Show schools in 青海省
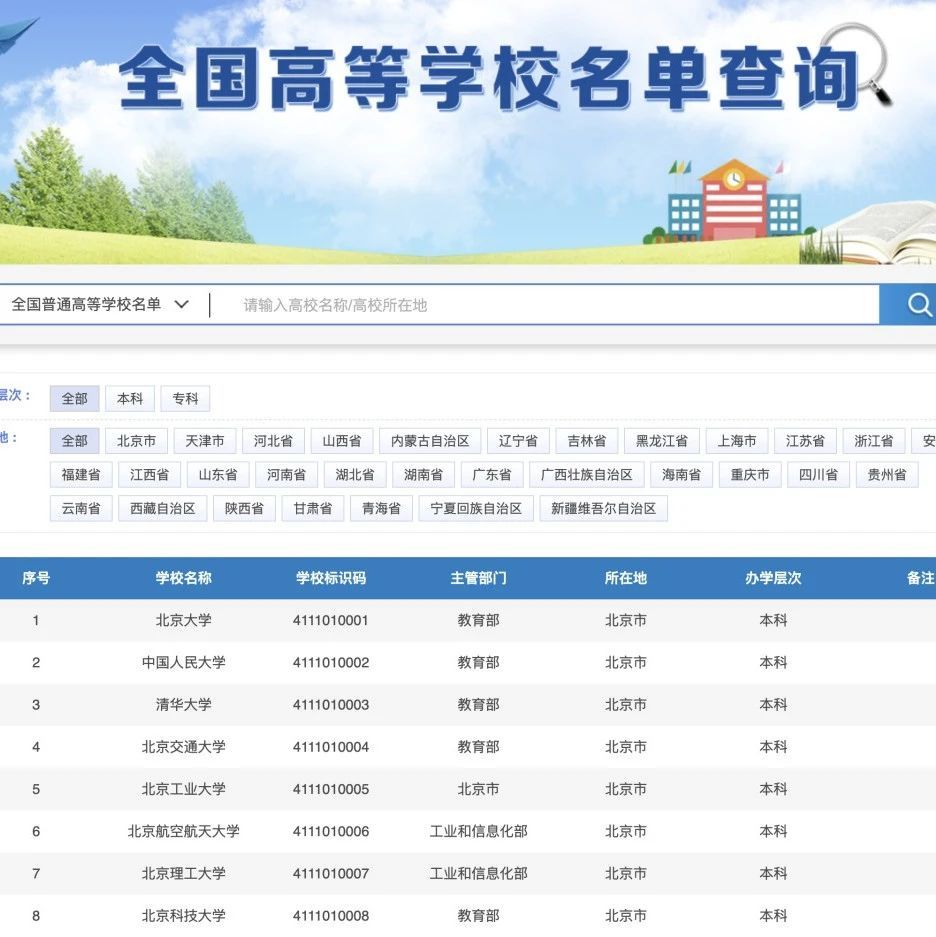The image size is (936, 937). coord(381,509)
